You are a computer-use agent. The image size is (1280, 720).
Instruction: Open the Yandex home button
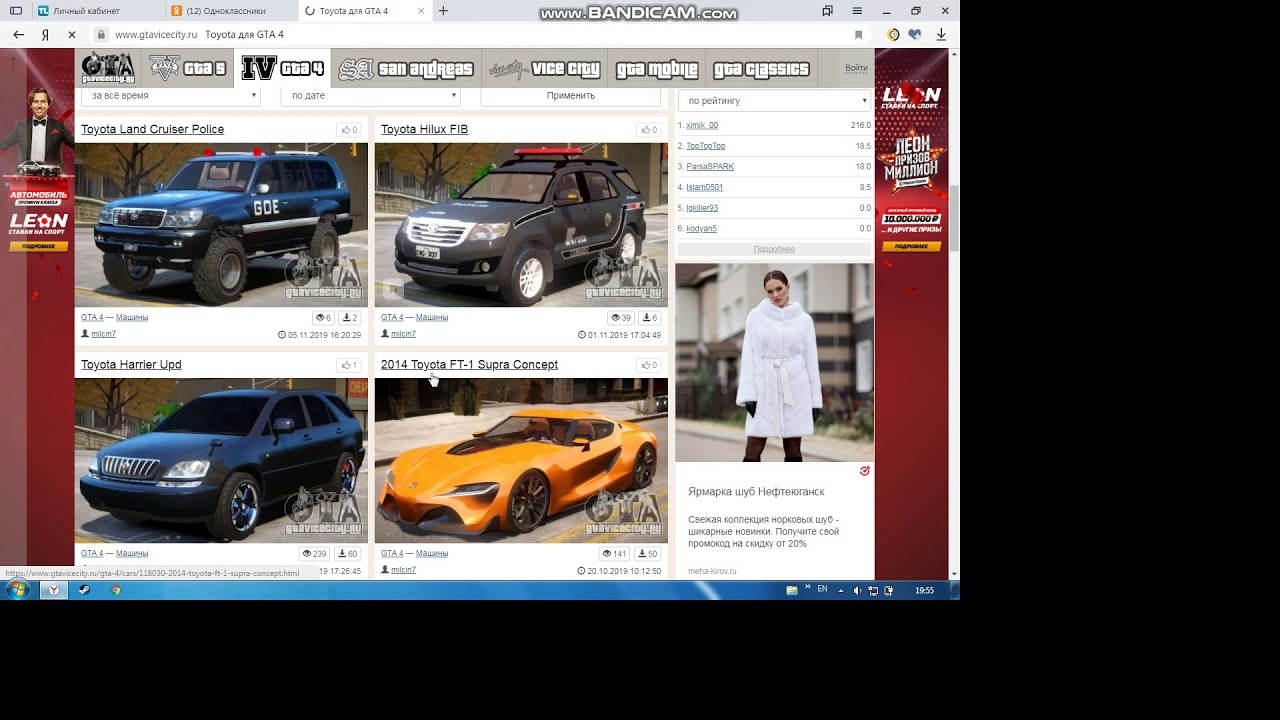[45, 34]
